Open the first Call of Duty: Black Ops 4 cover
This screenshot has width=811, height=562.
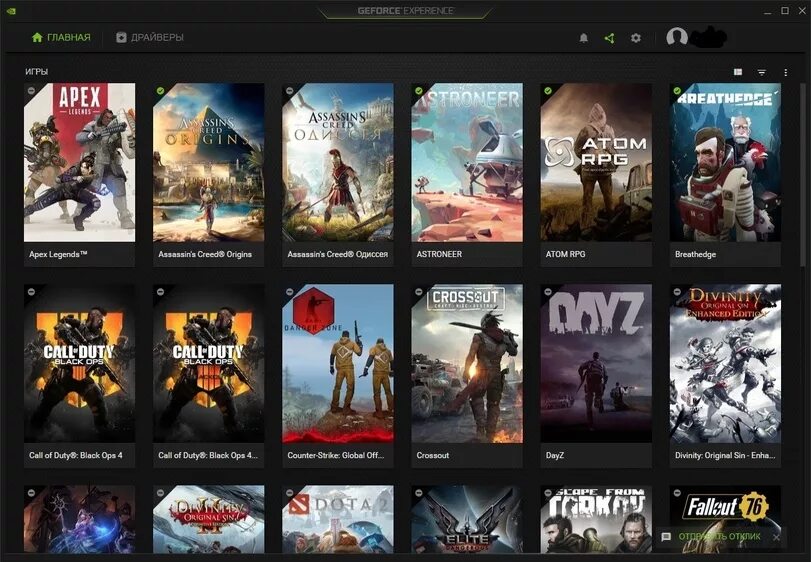(x=80, y=363)
